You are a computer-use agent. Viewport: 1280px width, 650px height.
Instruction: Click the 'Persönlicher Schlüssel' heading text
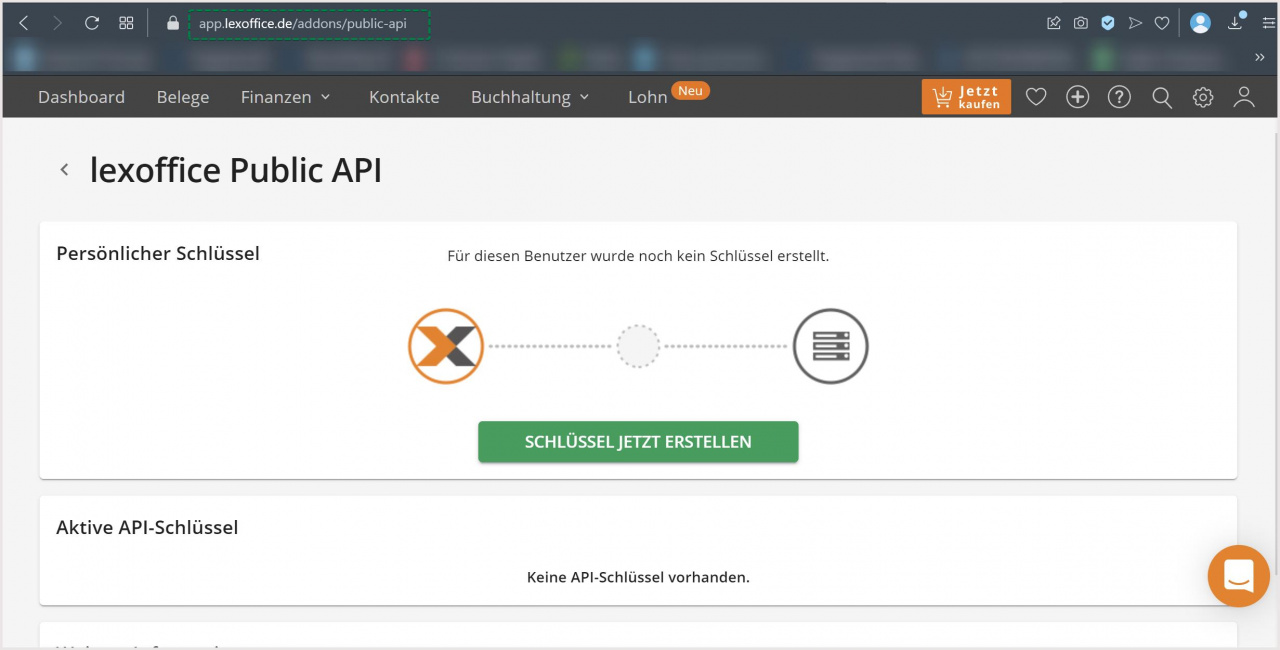(x=158, y=254)
